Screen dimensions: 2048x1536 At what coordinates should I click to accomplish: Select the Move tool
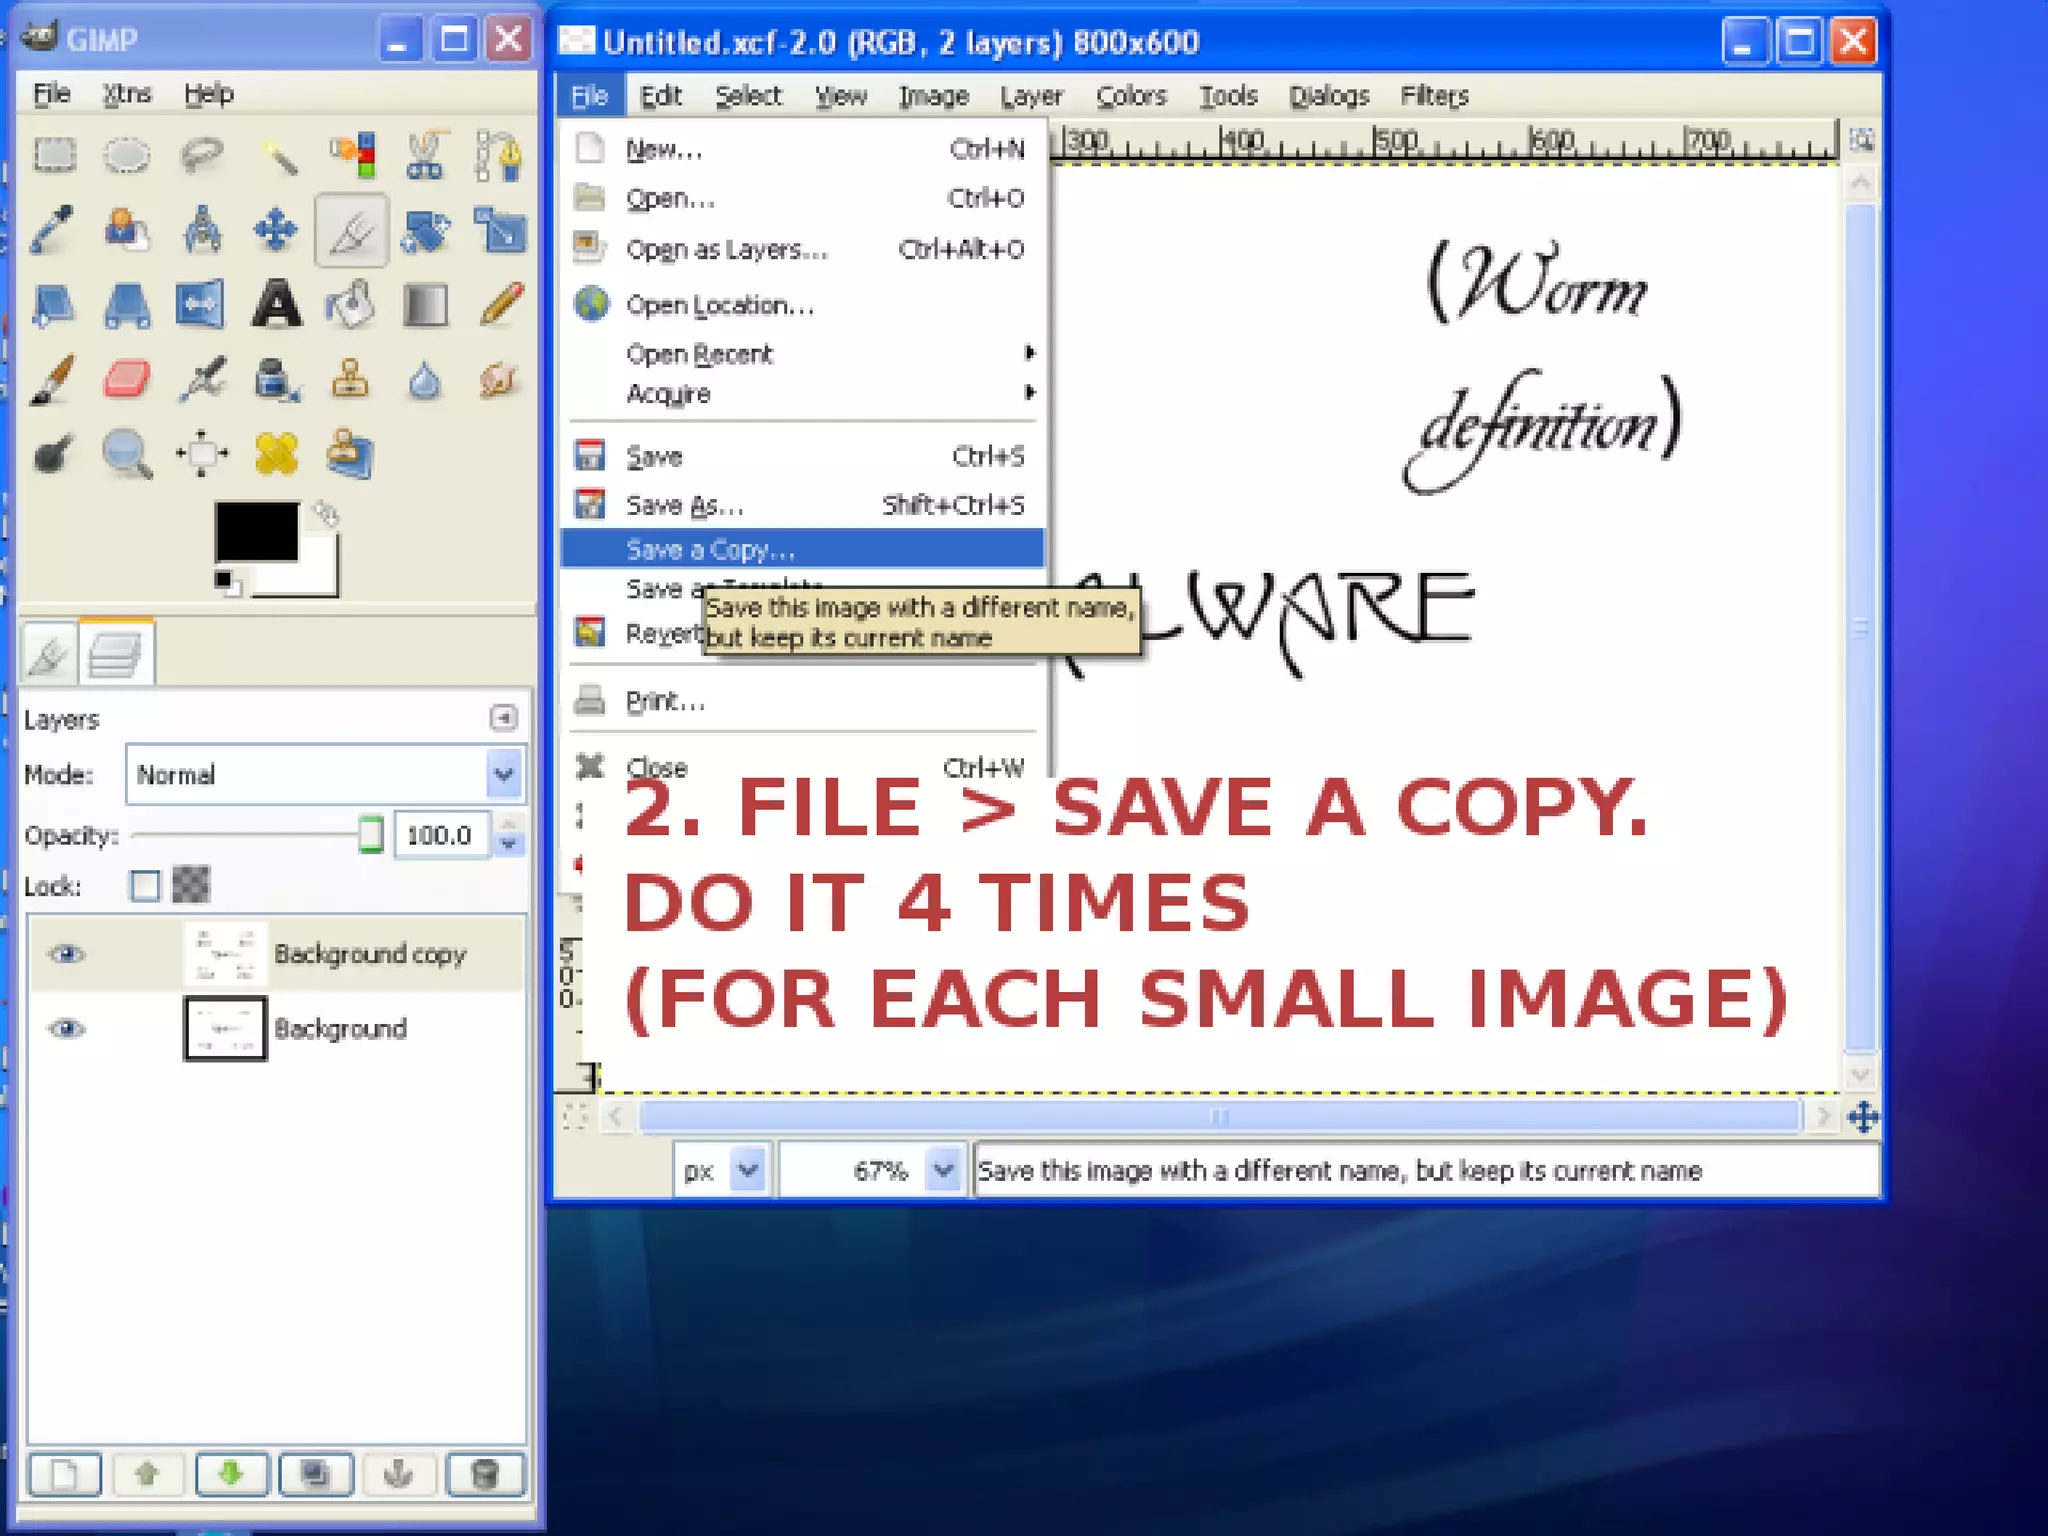(275, 230)
